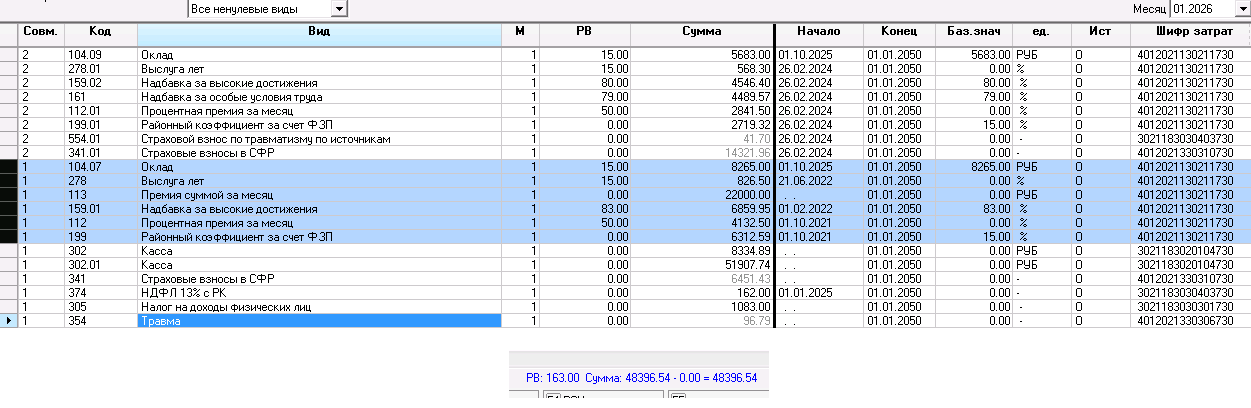
Task: Click the current-row pointer arrow beside Травма
Action: (x=9, y=321)
